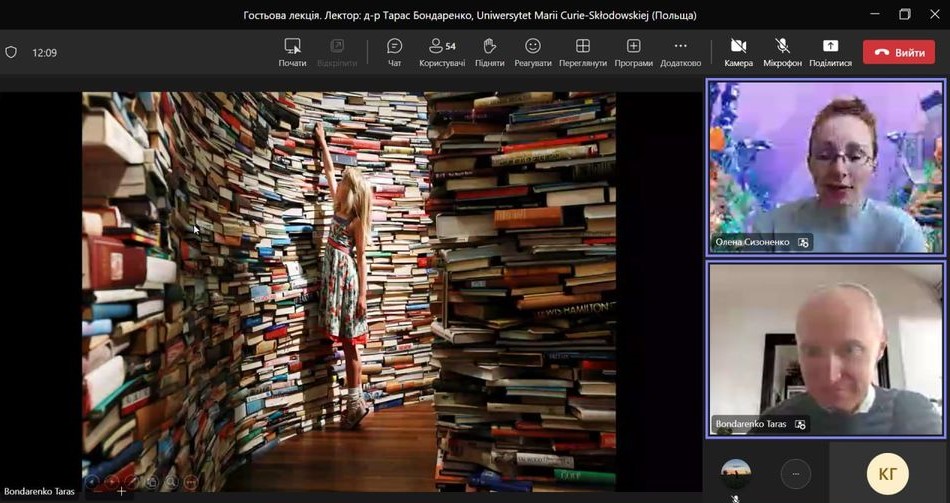950x503 pixels.
Task: Expand the Додатково more options menu
Action: [680, 52]
